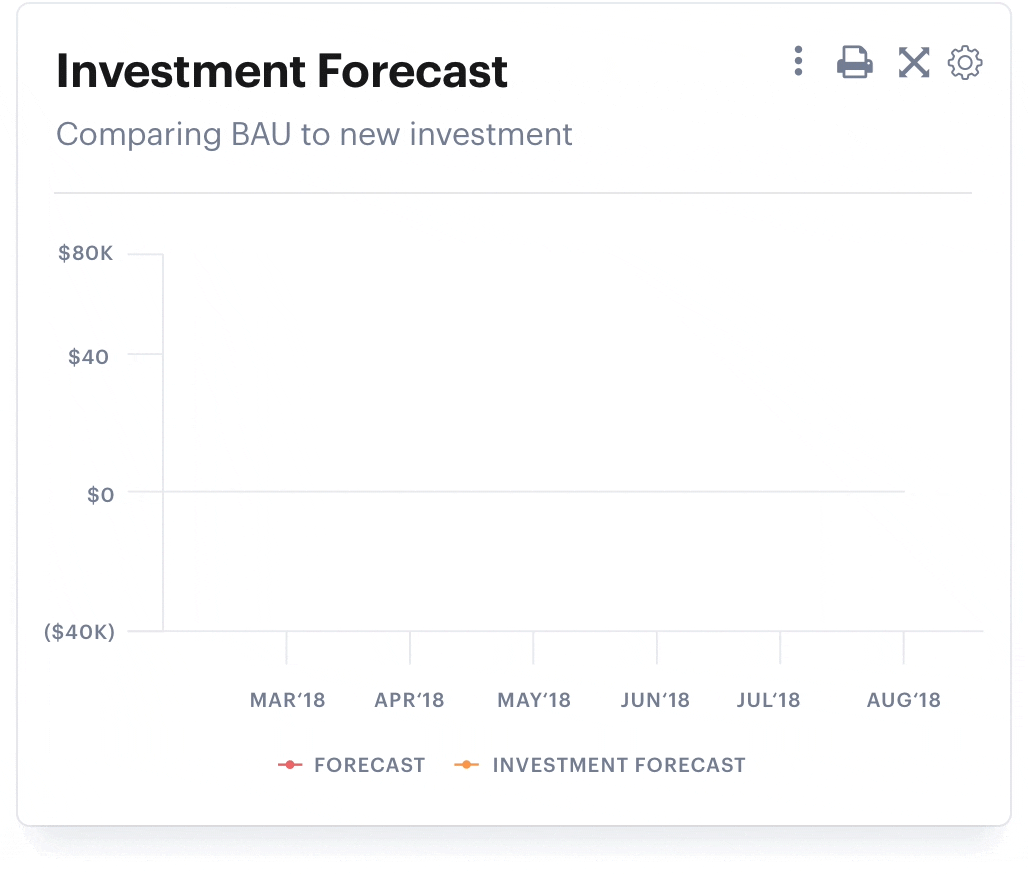
Task: Expand chart with crossed arrows icon
Action: (x=914, y=62)
